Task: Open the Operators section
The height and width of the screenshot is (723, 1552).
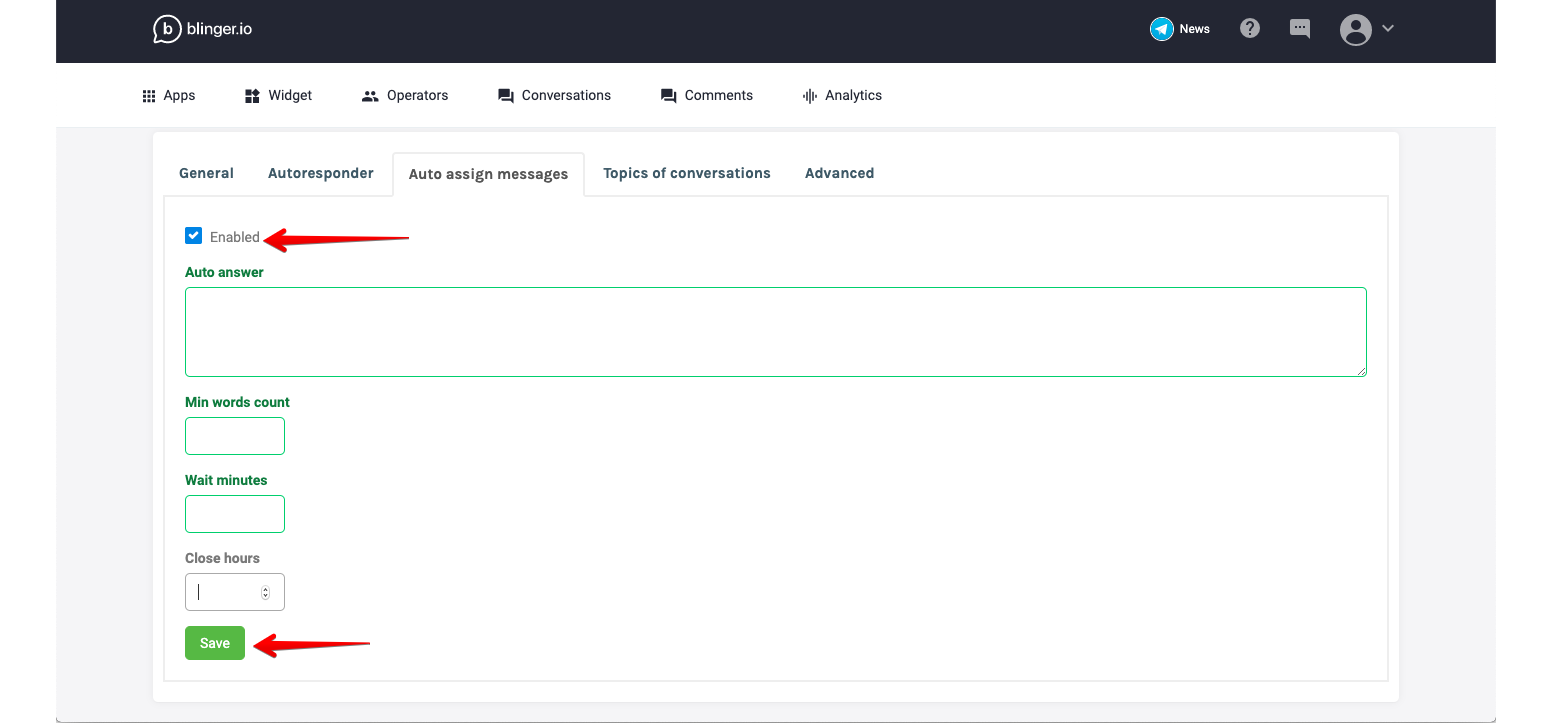Action: [x=405, y=95]
